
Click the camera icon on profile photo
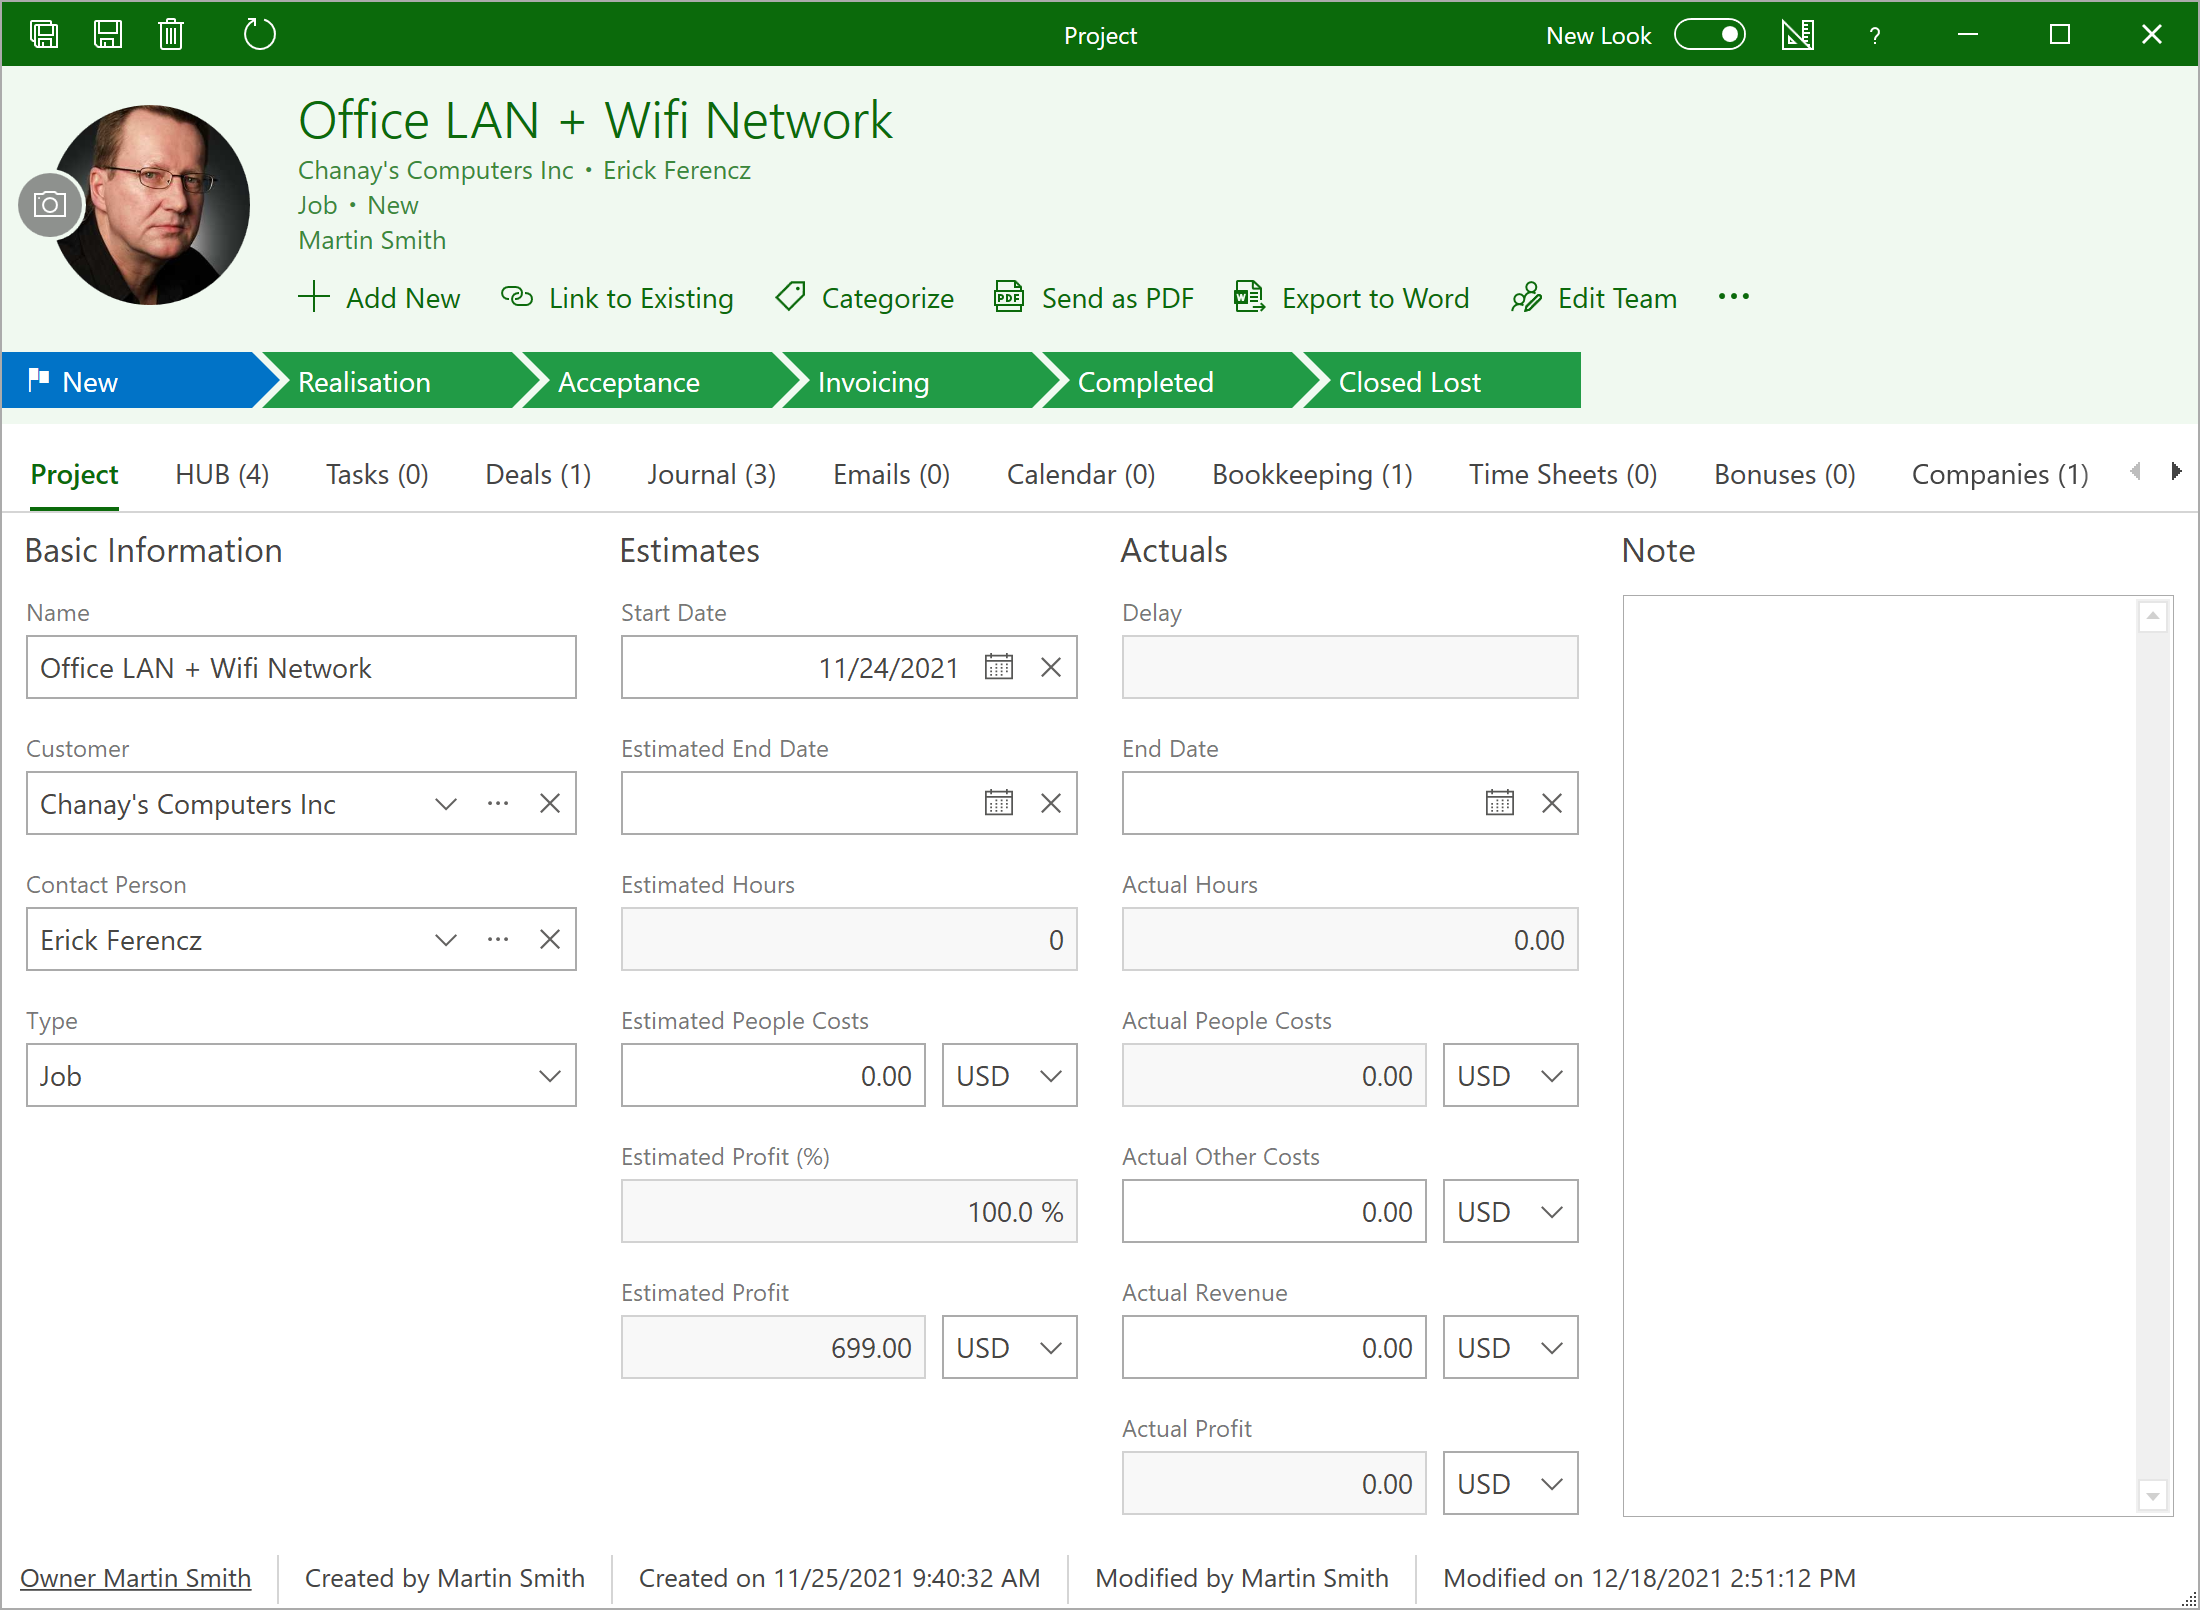click(50, 205)
